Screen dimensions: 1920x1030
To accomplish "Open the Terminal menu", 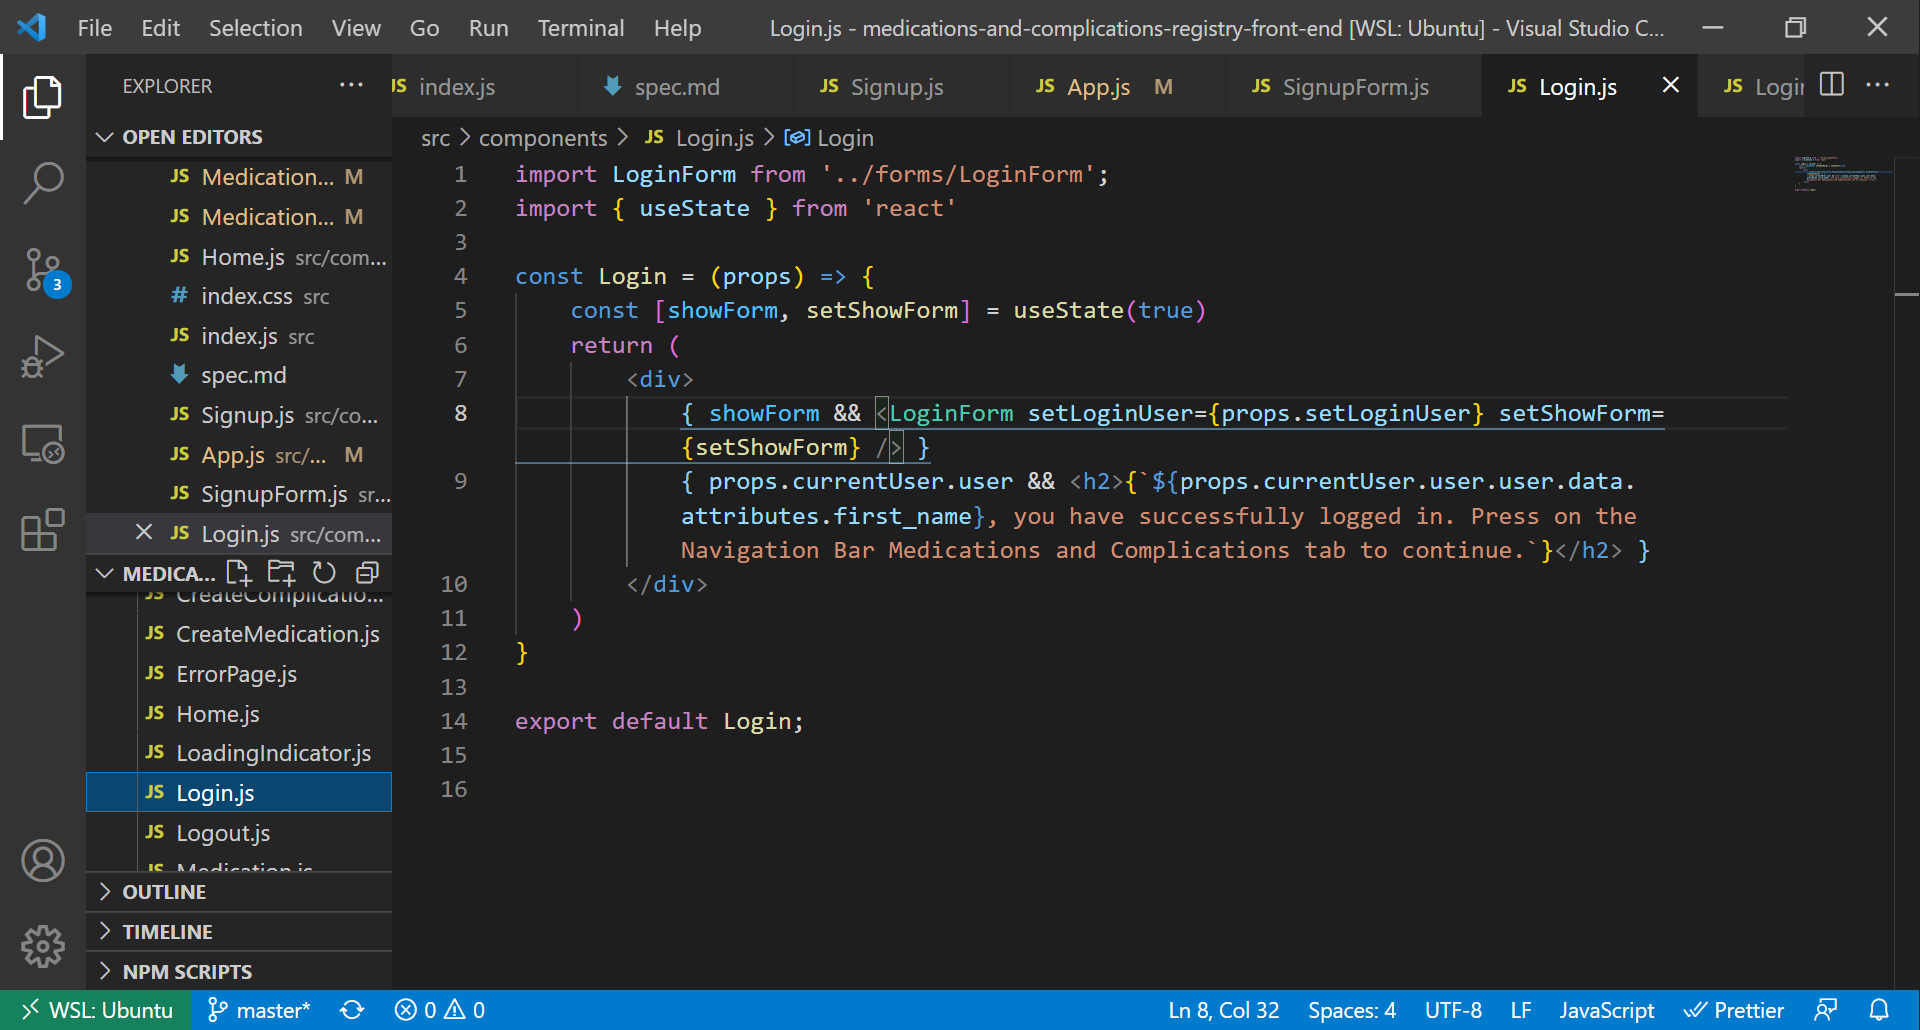I will tap(580, 28).
